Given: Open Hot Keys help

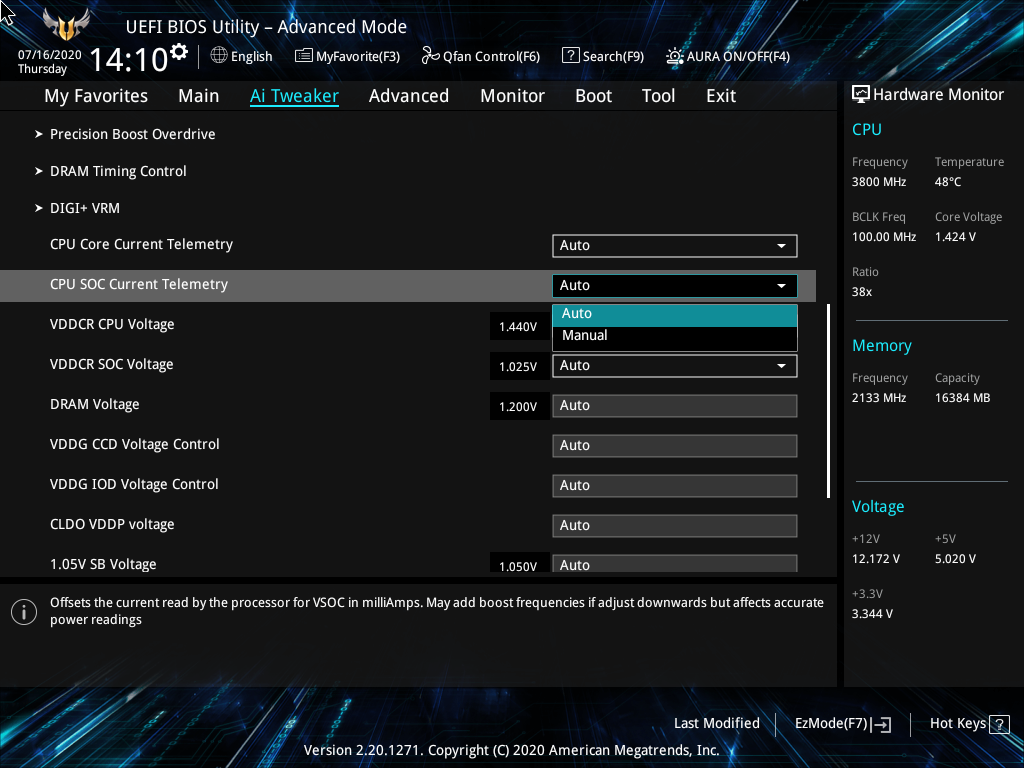Looking at the screenshot, I should point(957,724).
